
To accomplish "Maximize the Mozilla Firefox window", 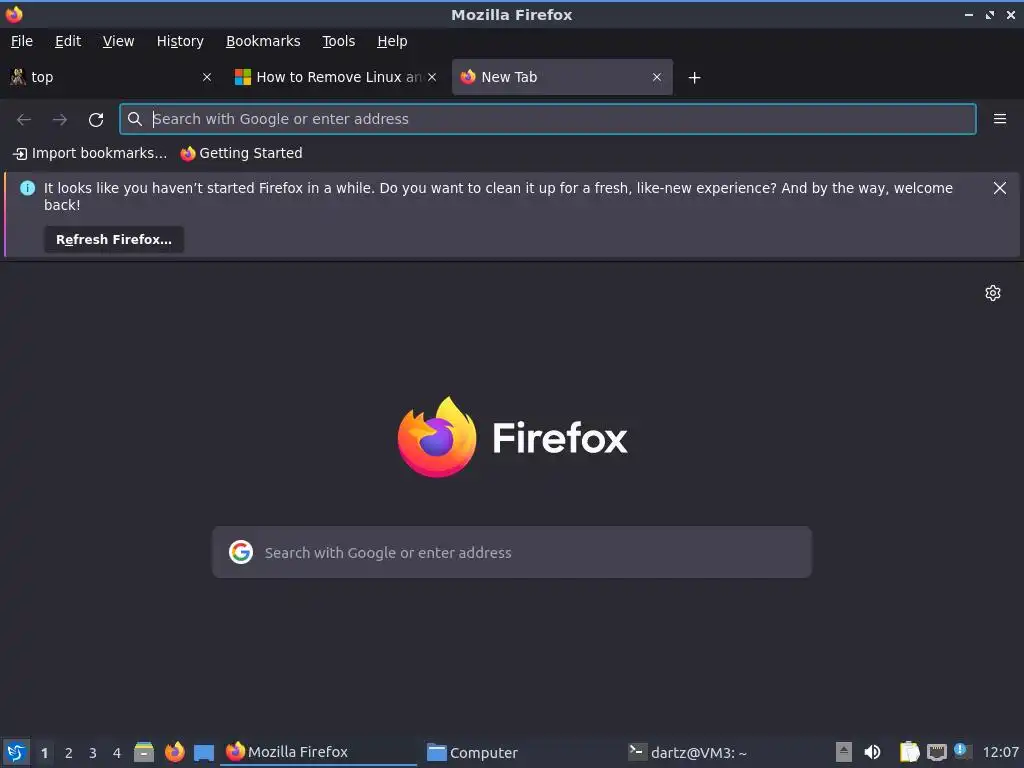I will point(989,14).
